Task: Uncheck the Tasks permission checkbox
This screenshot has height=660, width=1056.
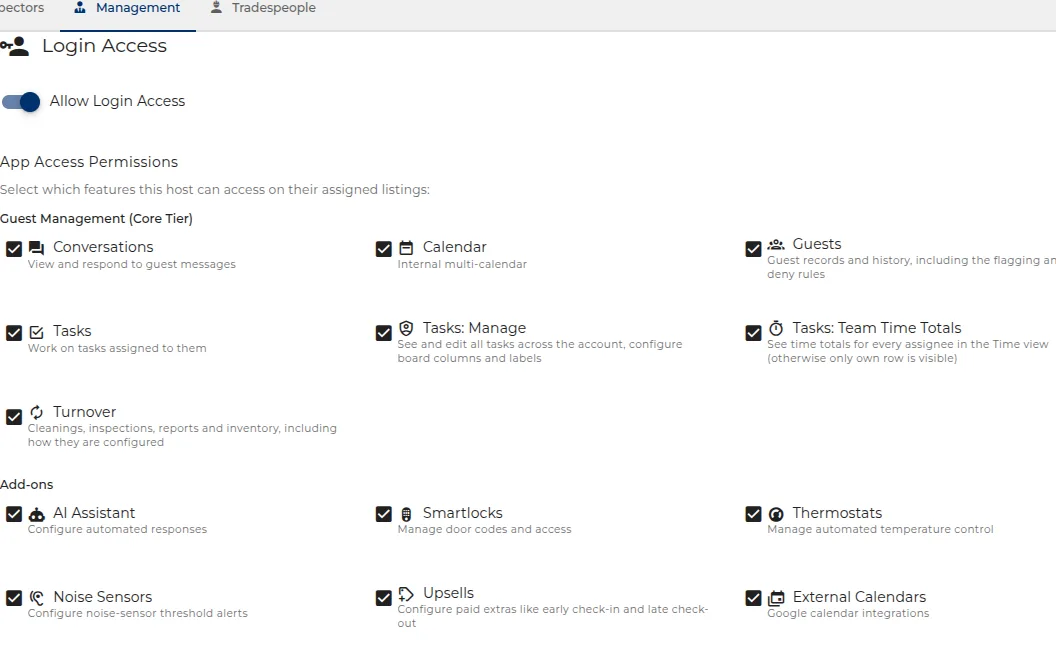Action: pos(13,333)
